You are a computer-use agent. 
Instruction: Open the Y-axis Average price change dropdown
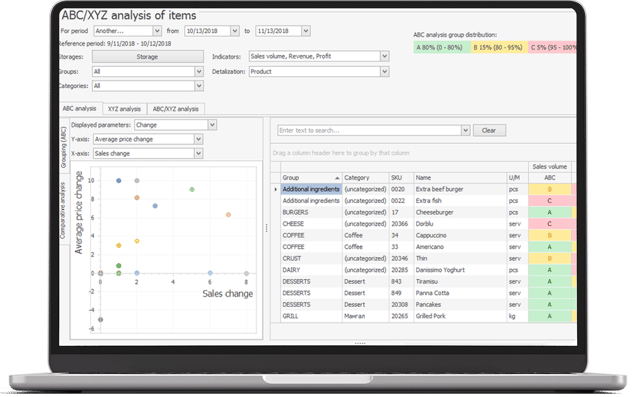[198, 139]
